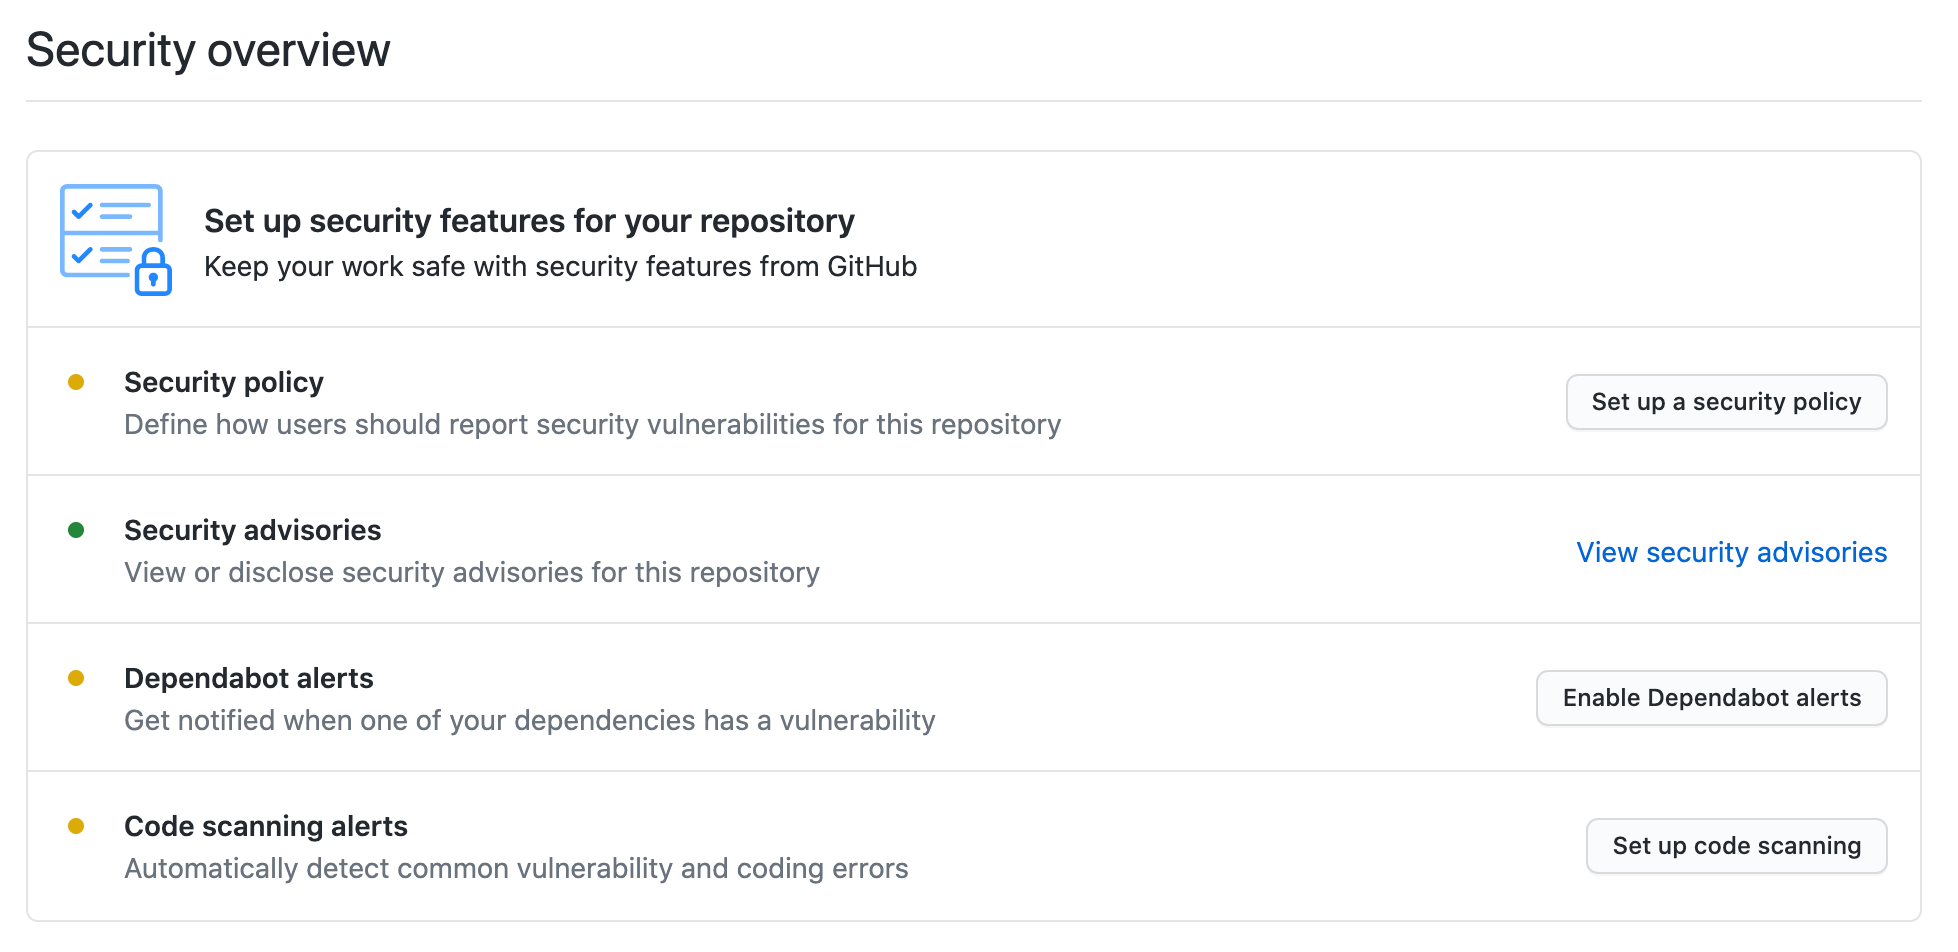Click the Keep your work safe subtitle text
Viewport: 1958px width, 952px height.
pos(560,267)
